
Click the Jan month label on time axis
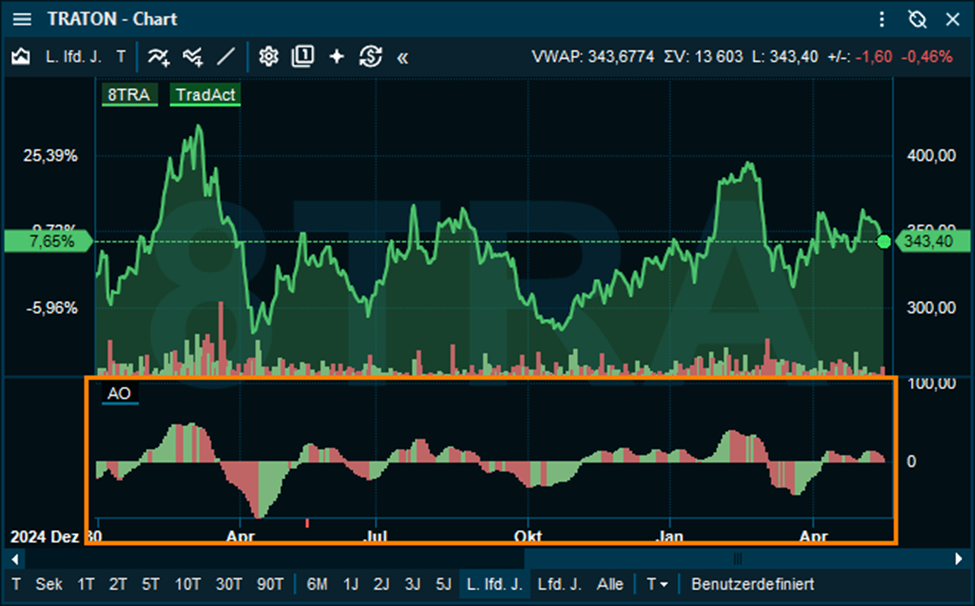pyautogui.click(x=669, y=536)
